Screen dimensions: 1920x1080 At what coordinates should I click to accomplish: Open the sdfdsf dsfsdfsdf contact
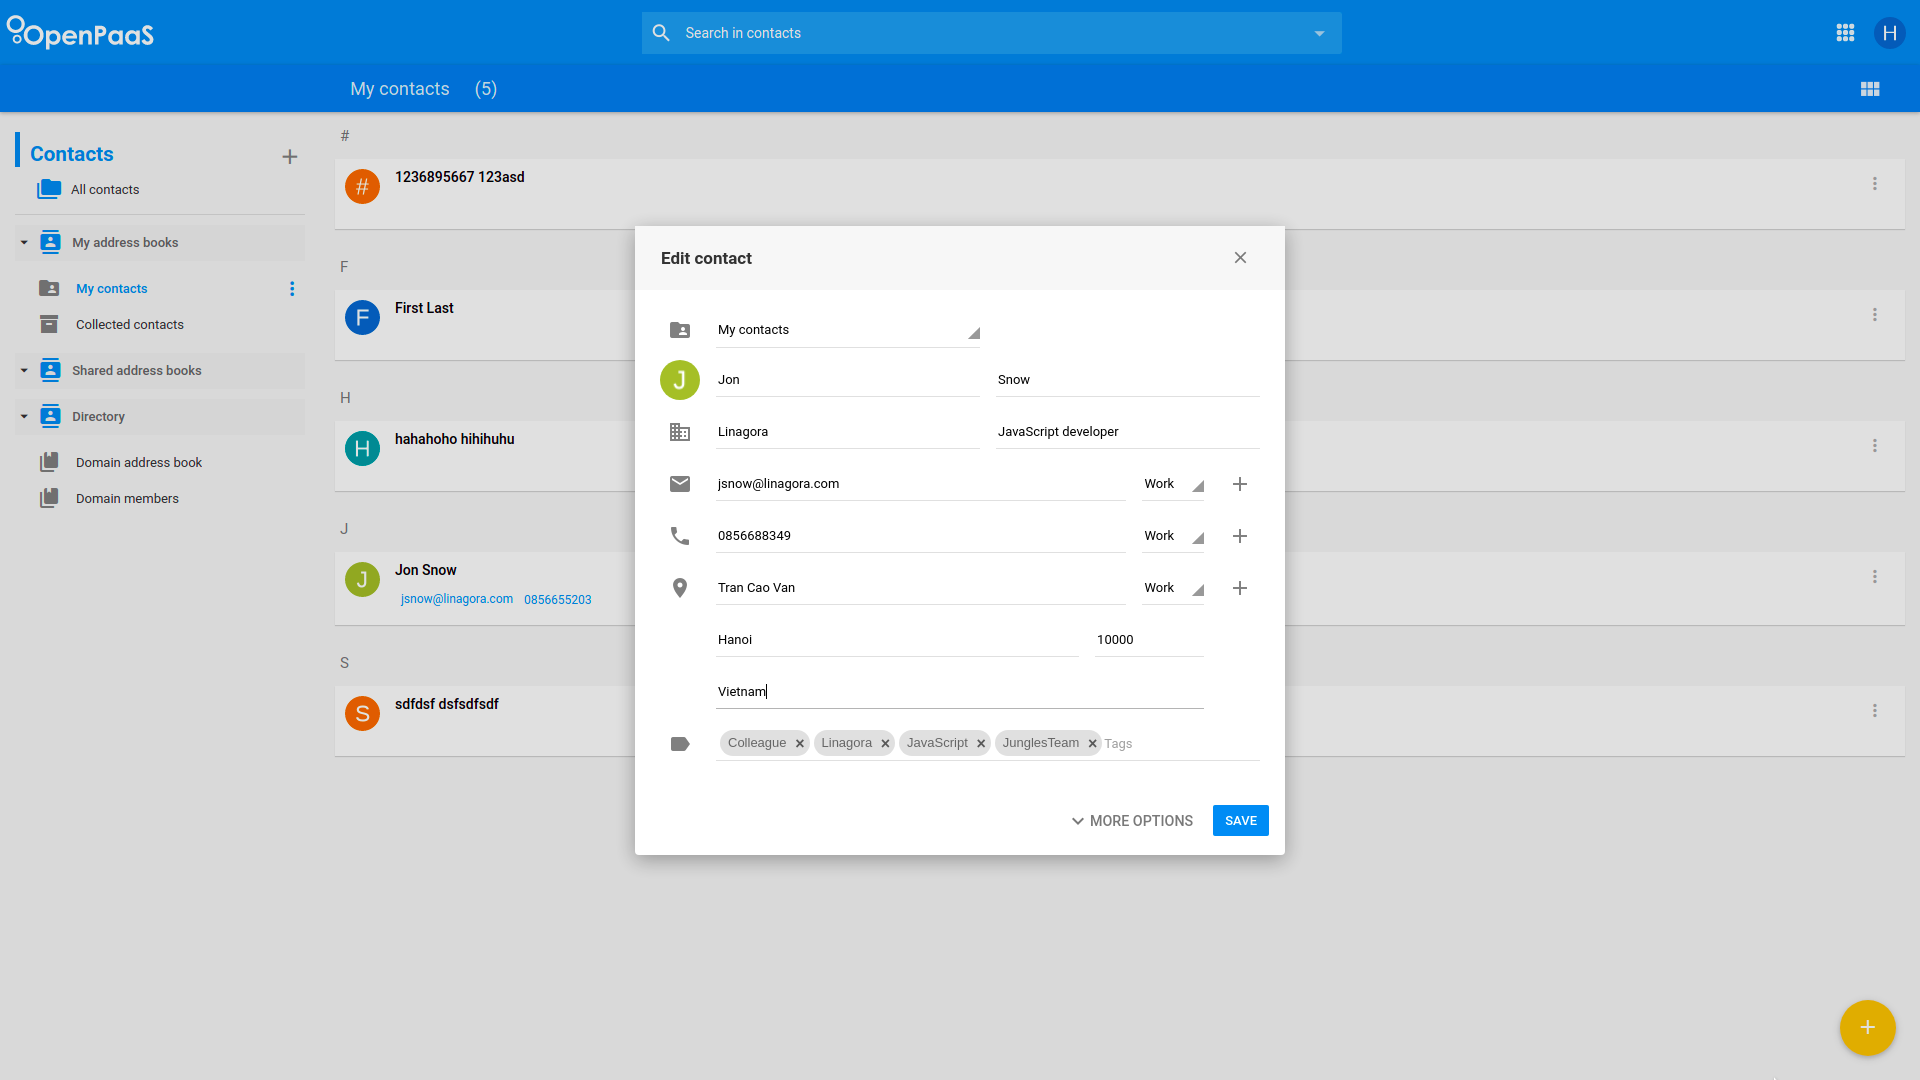[447, 704]
